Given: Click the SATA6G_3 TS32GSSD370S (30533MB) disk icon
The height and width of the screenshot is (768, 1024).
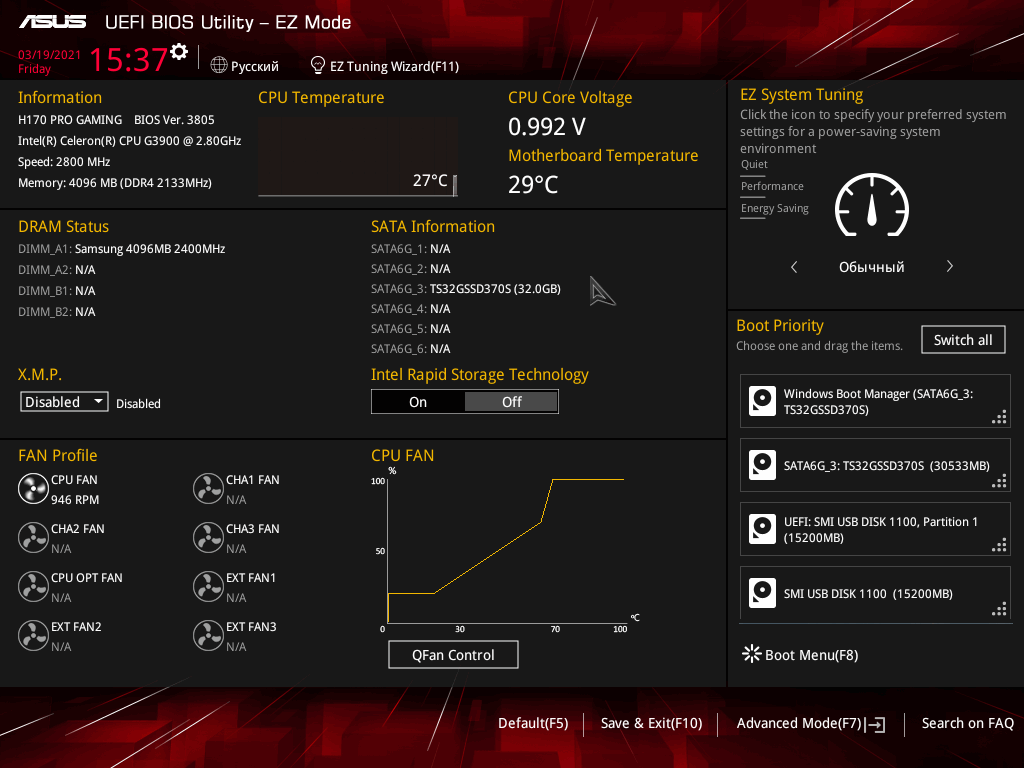Looking at the screenshot, I should click(x=762, y=465).
